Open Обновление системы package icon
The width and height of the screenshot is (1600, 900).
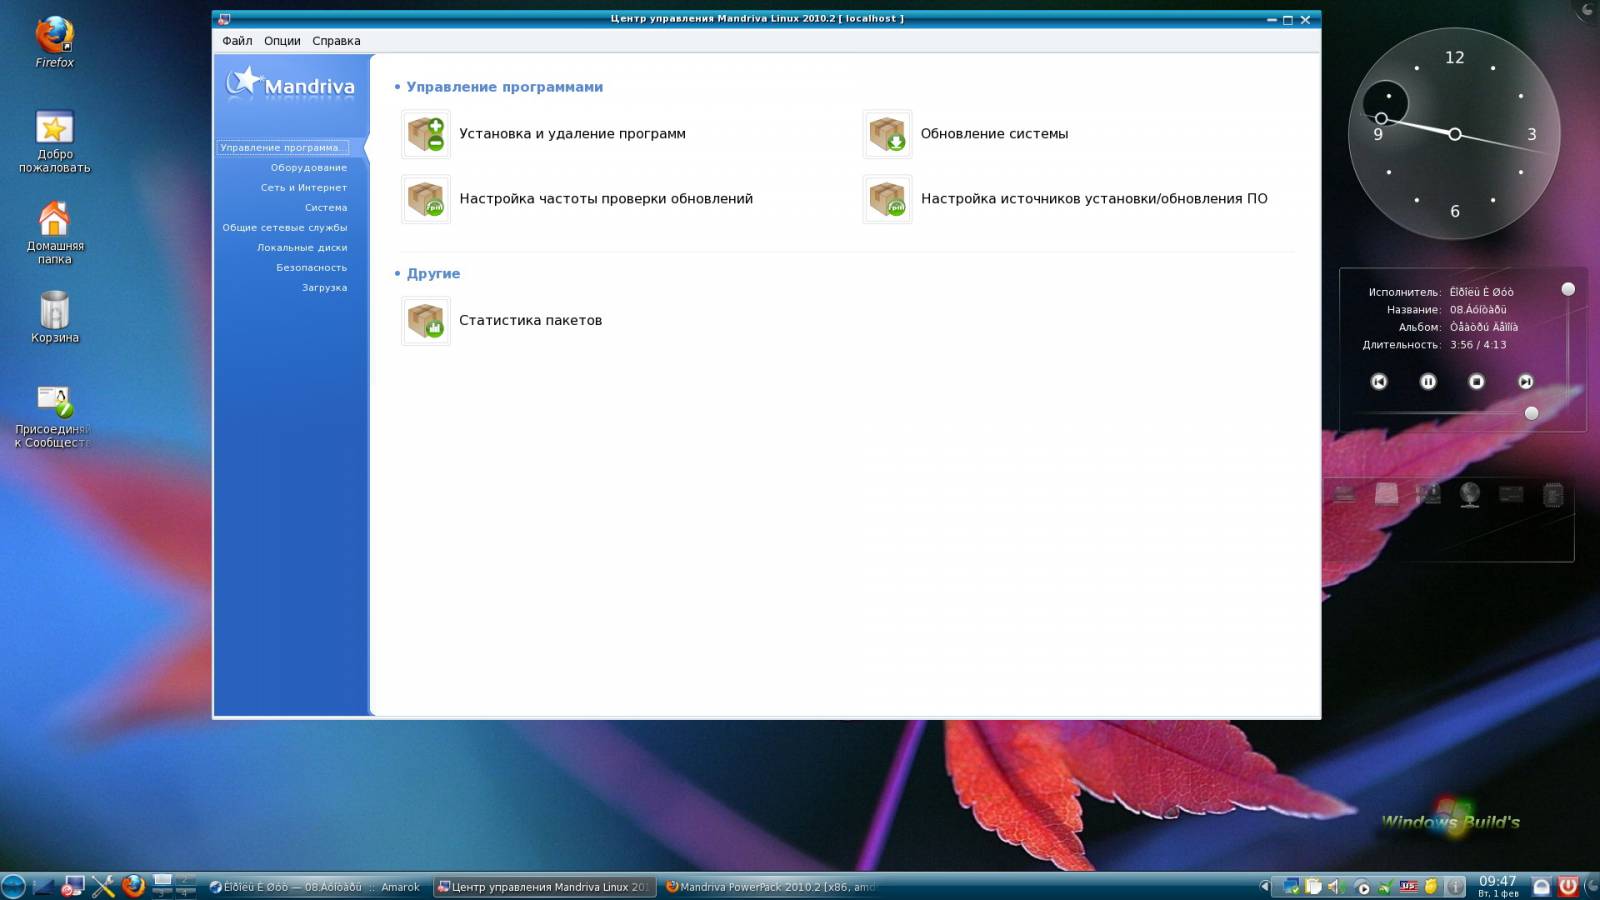tap(887, 134)
